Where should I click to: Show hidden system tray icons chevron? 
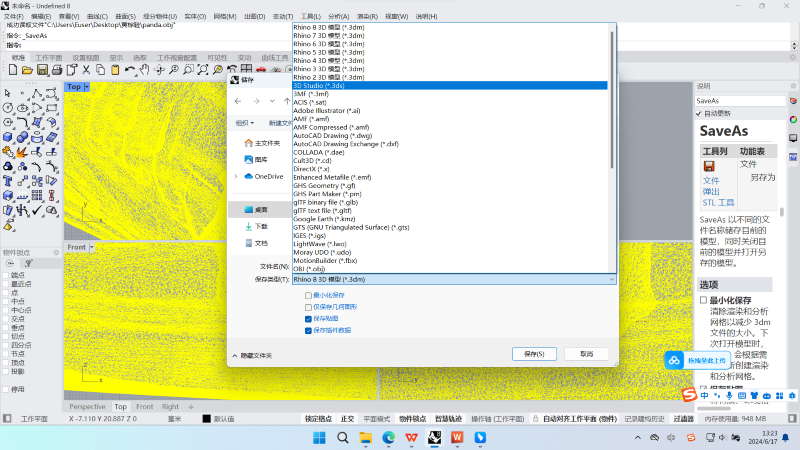638,438
